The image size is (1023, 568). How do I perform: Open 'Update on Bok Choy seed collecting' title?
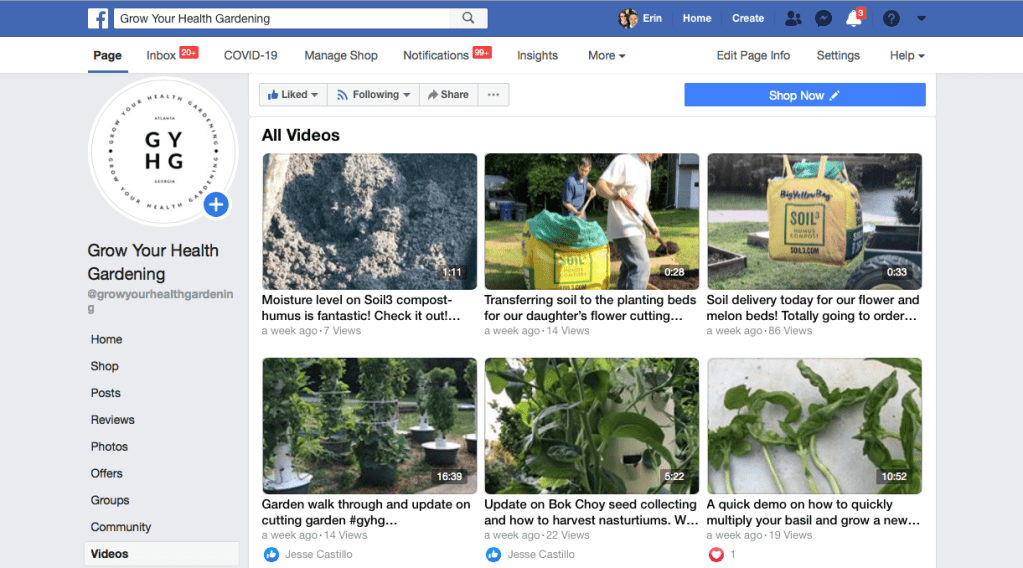tap(591, 512)
